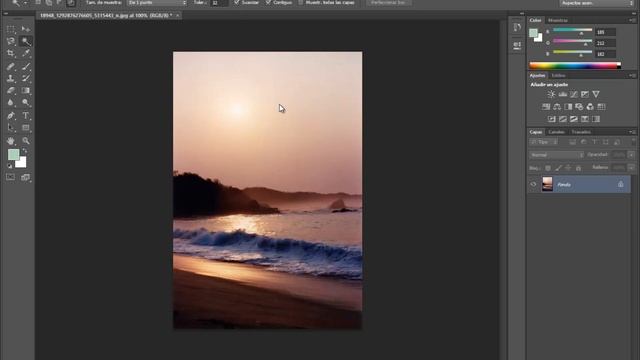Screen dimensions: 640x360
Task: Open the Capas panel options menu
Action: 632,132
